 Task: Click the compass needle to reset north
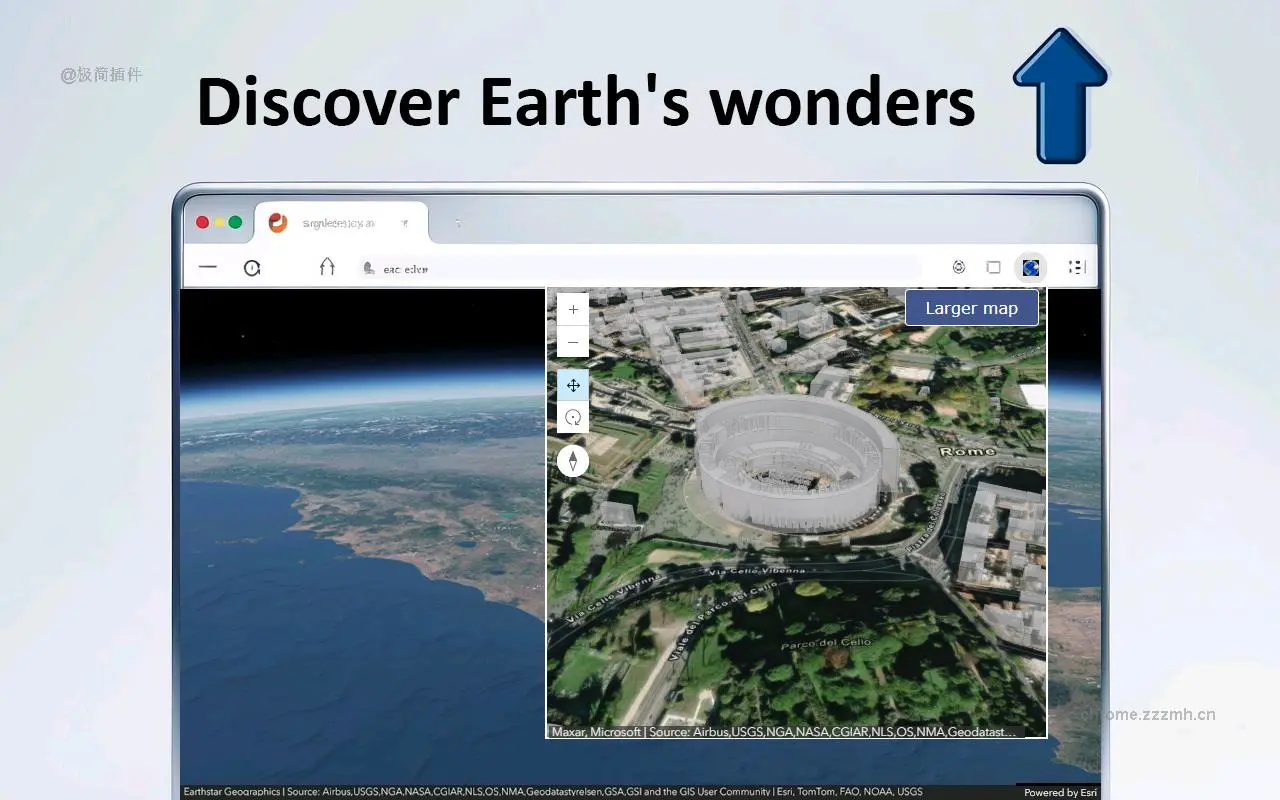point(573,460)
